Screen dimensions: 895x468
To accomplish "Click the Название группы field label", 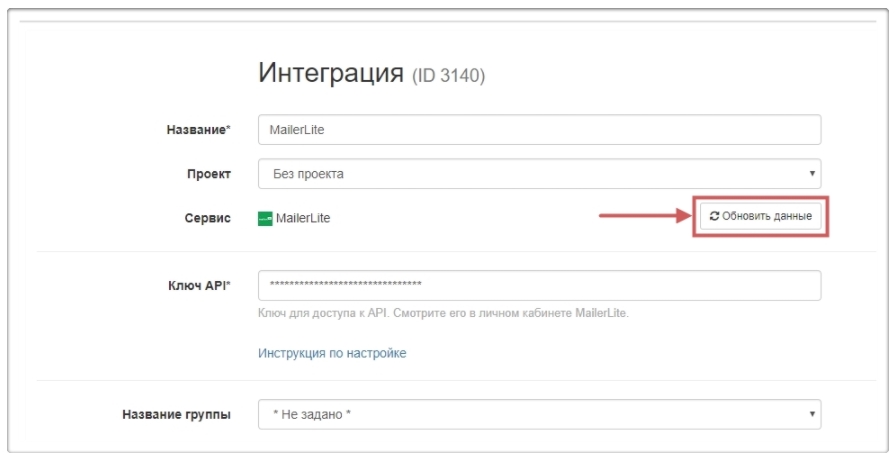I will pos(176,414).
